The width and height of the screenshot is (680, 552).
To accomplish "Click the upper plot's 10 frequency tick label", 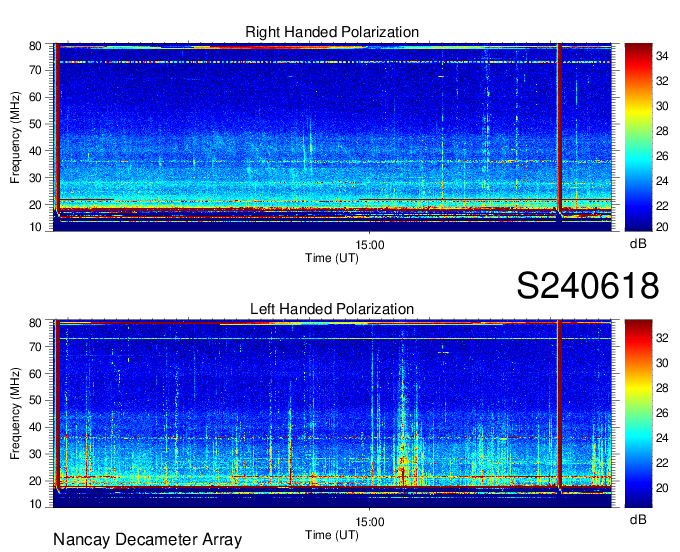I will coord(35,227).
